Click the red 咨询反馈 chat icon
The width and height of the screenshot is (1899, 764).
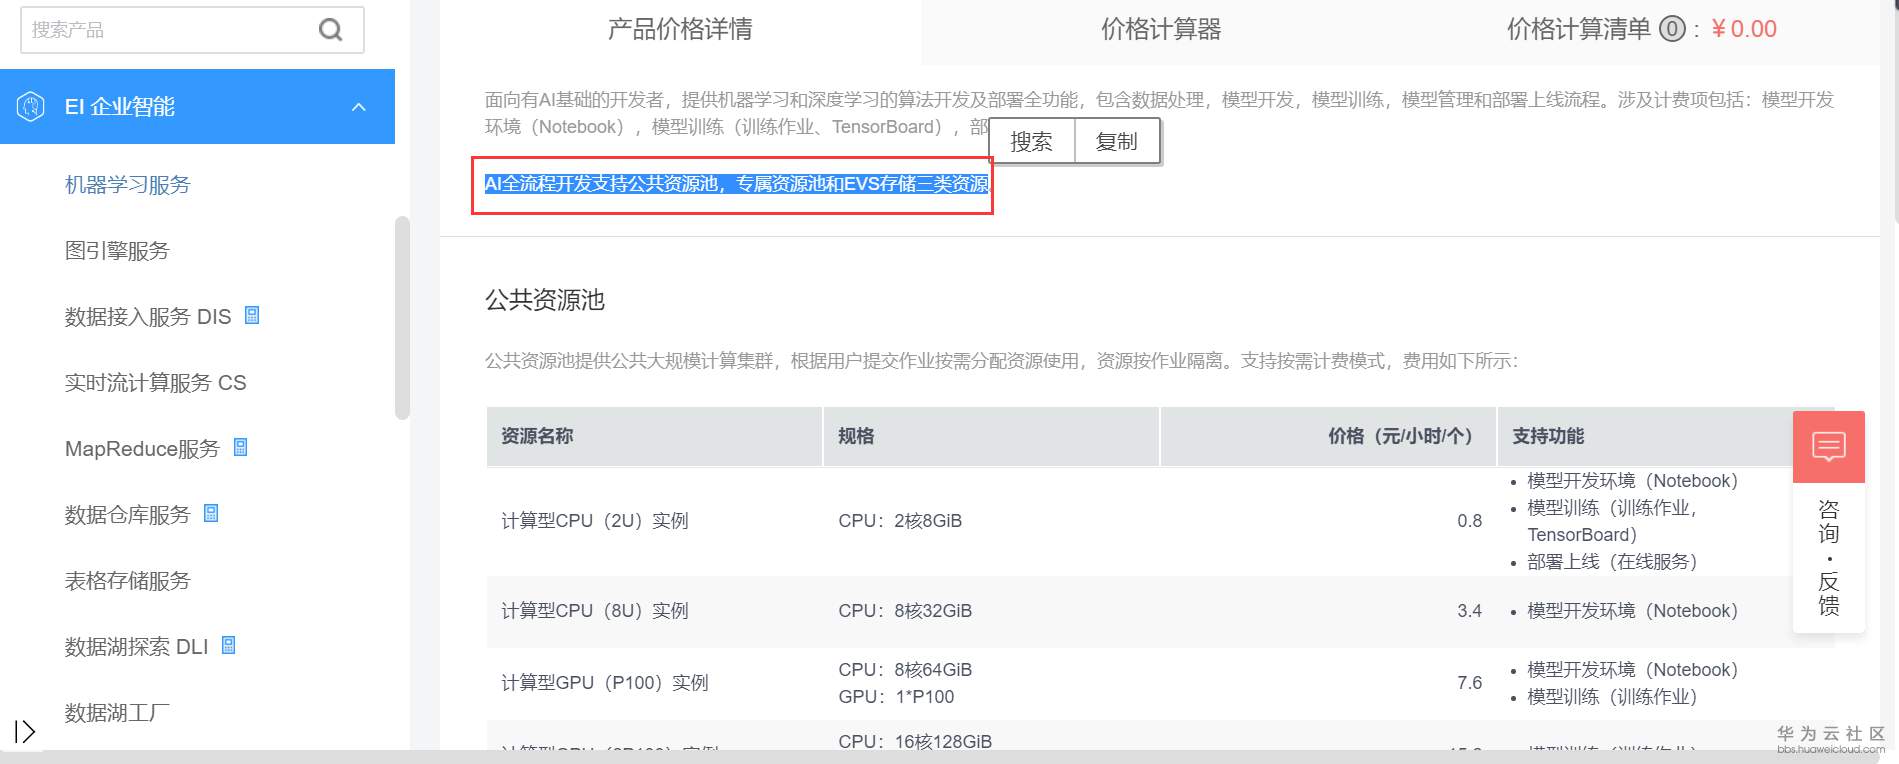1829,446
